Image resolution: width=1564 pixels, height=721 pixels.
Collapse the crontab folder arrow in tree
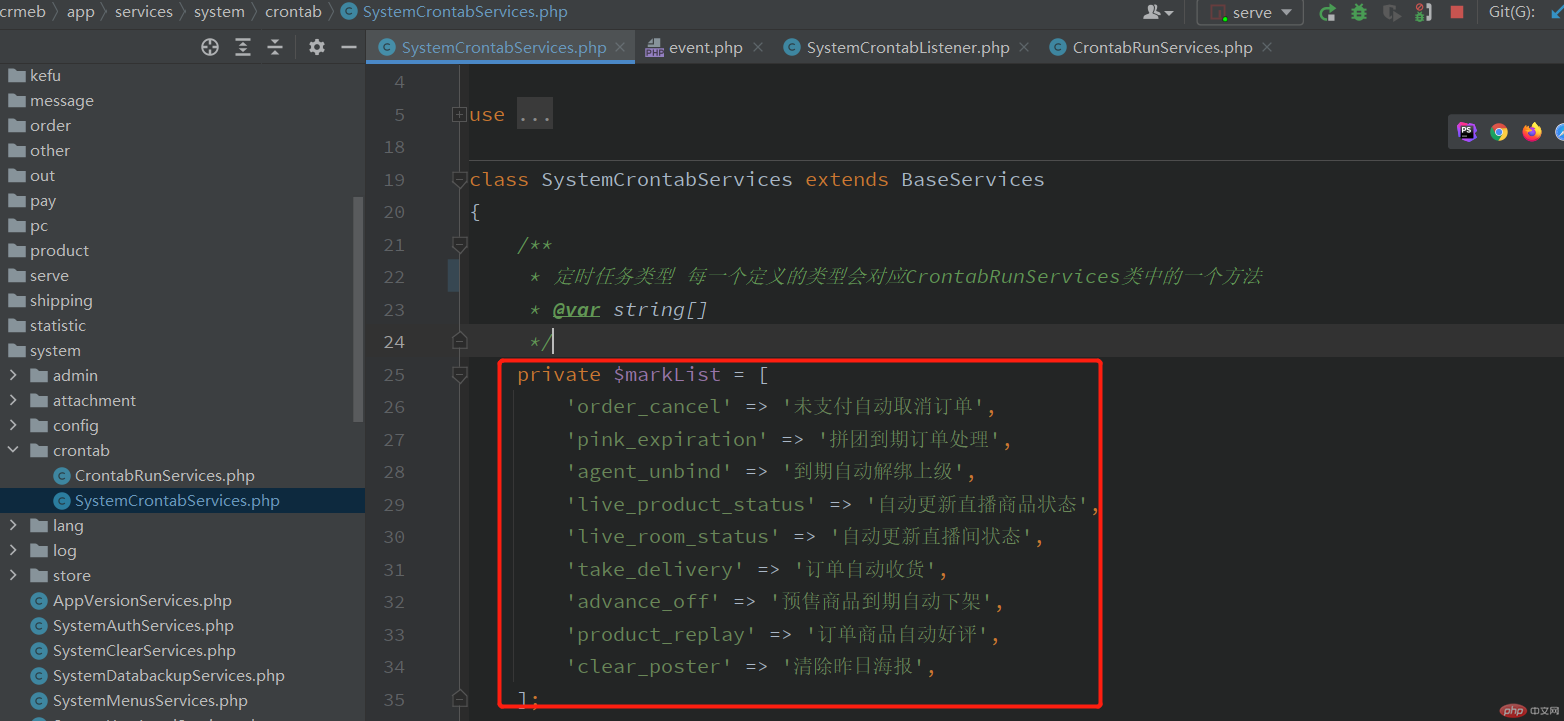click(13, 451)
